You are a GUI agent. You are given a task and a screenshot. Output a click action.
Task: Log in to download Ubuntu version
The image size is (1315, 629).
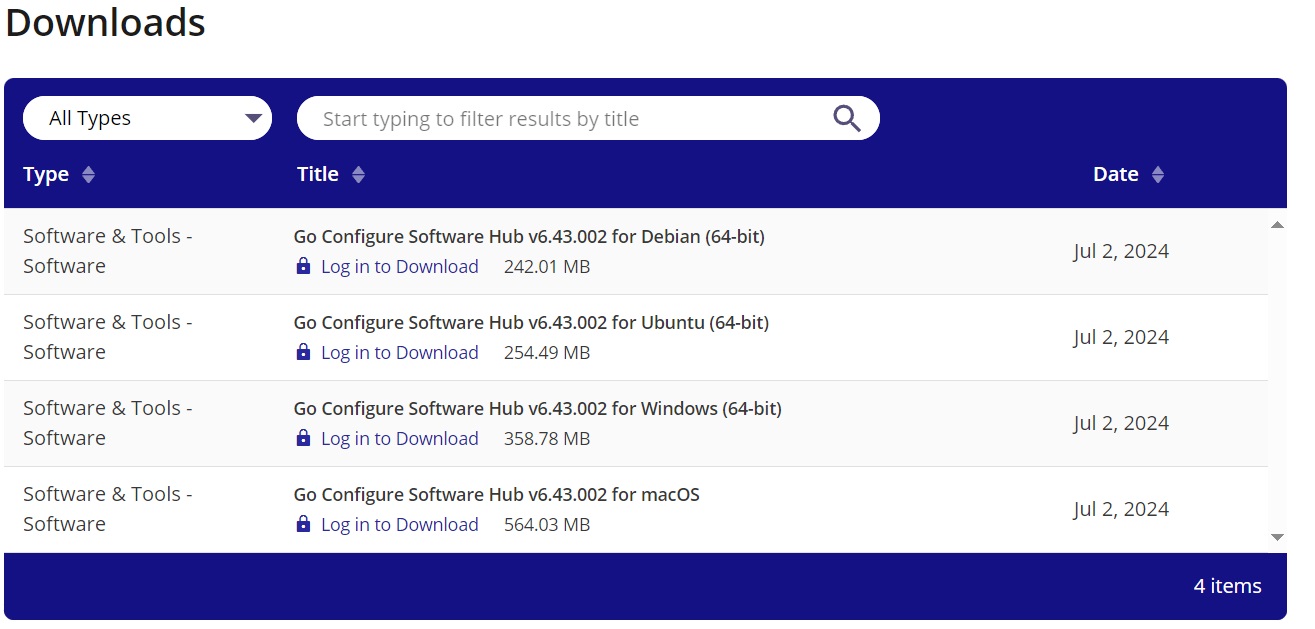(399, 353)
